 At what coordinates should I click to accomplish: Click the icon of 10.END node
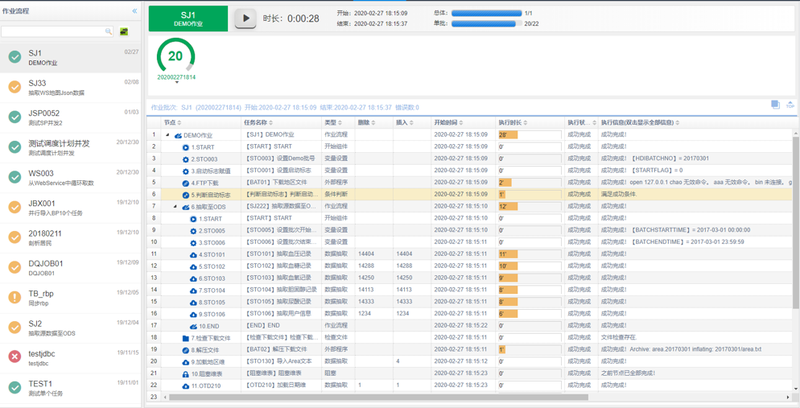pos(193,326)
